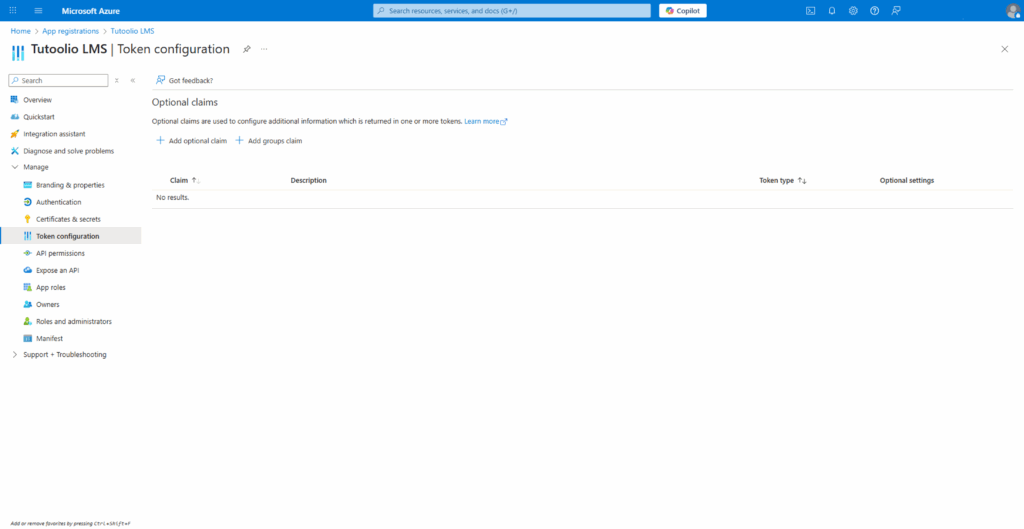Click the help question mark icon
The image size is (1024, 529).
(874, 10)
